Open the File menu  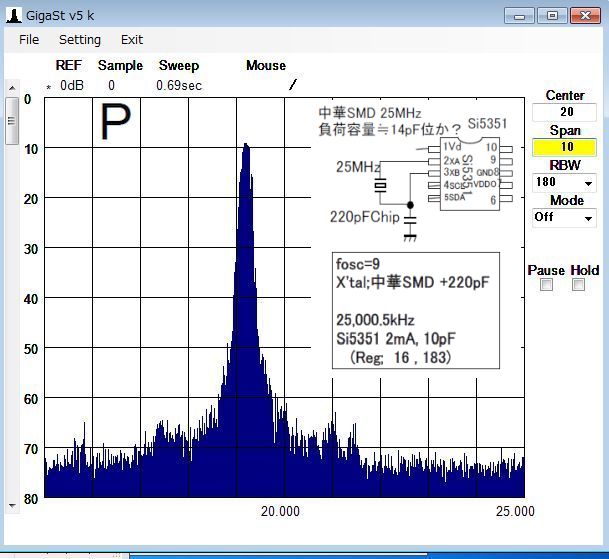[29, 40]
